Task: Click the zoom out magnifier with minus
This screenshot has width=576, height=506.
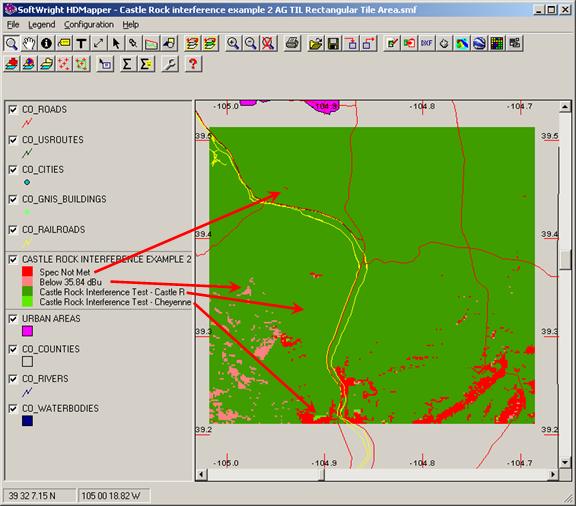Action: tap(251, 43)
